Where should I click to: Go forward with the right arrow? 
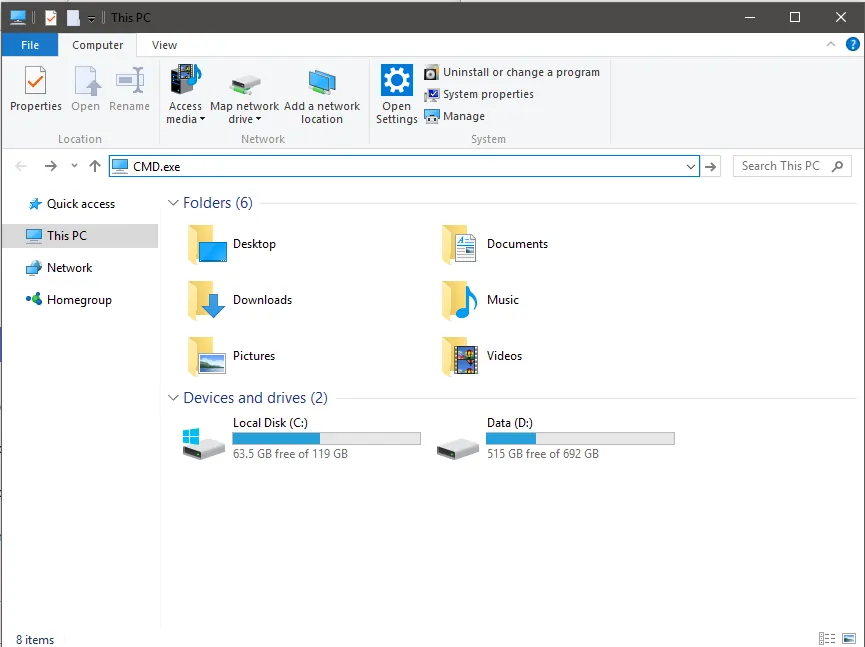[51, 166]
